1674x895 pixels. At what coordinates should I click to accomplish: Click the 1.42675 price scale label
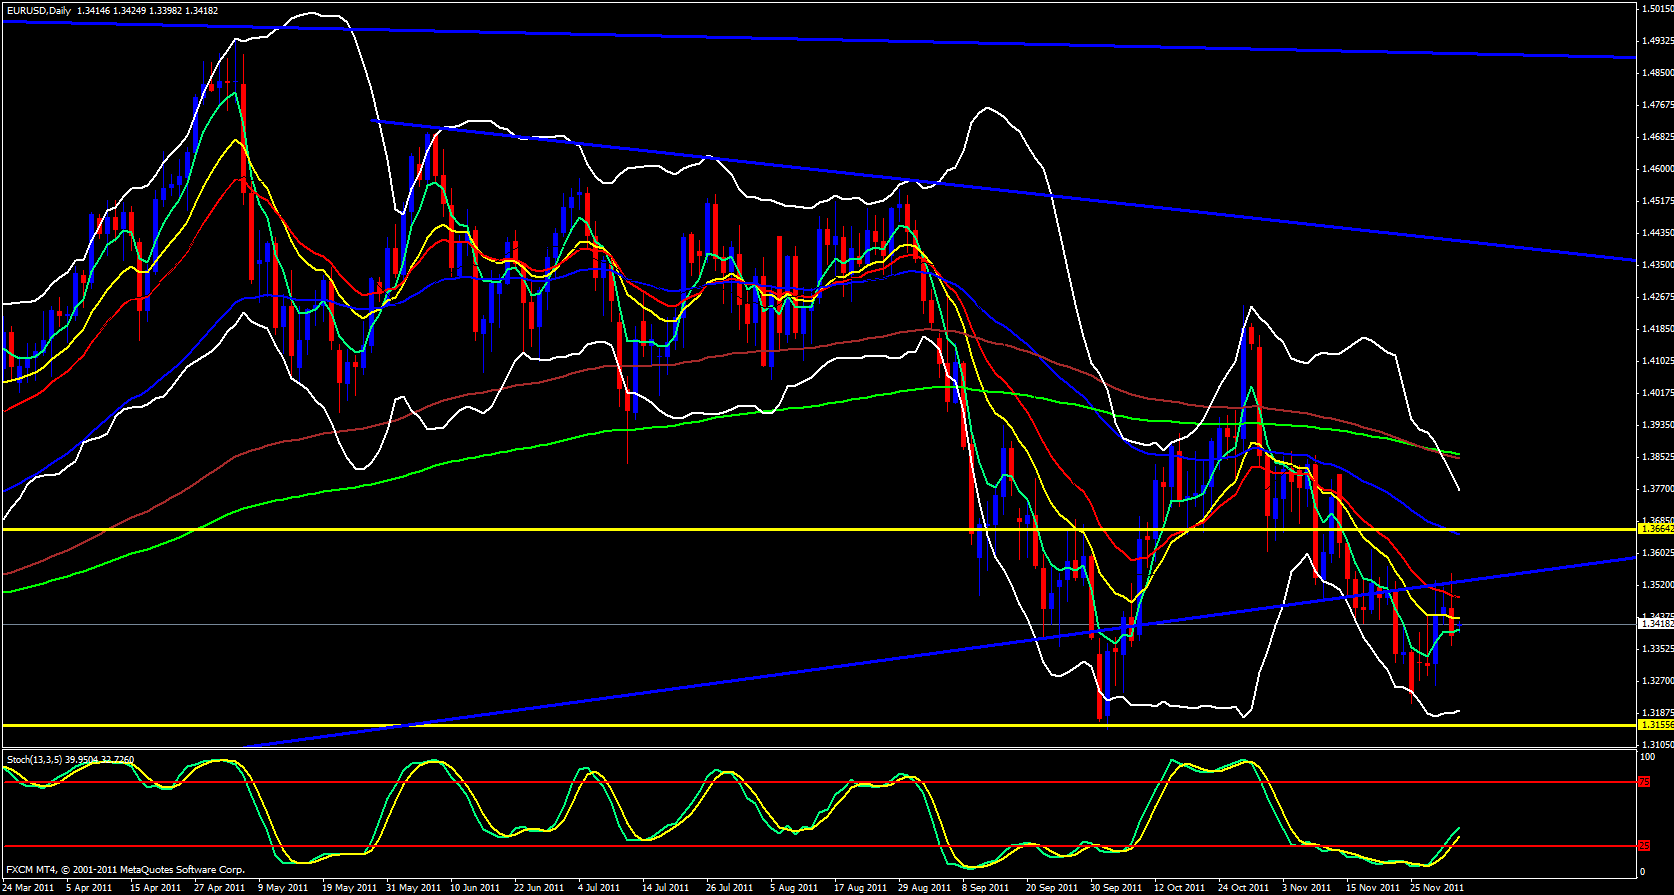(1657, 297)
